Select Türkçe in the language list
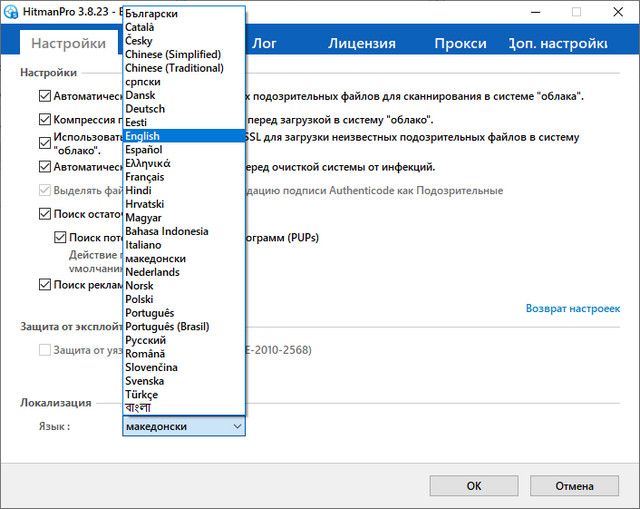This screenshot has height=509, width=640. click(142, 394)
